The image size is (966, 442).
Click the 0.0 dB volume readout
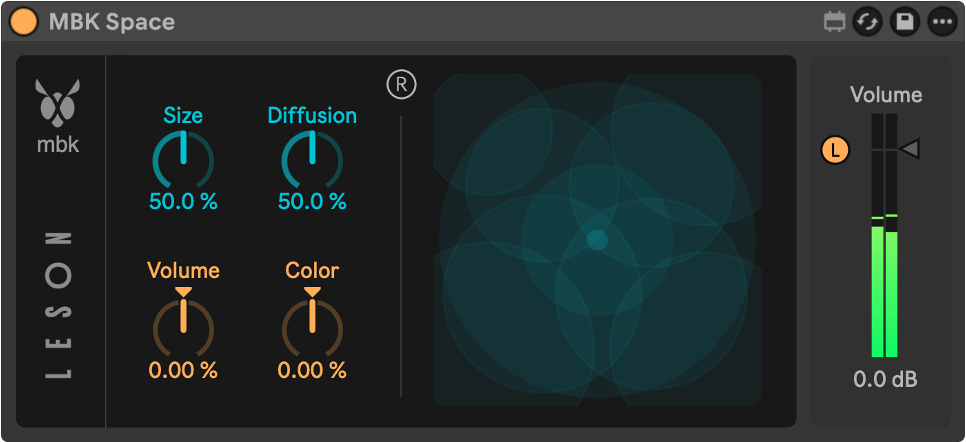885,379
